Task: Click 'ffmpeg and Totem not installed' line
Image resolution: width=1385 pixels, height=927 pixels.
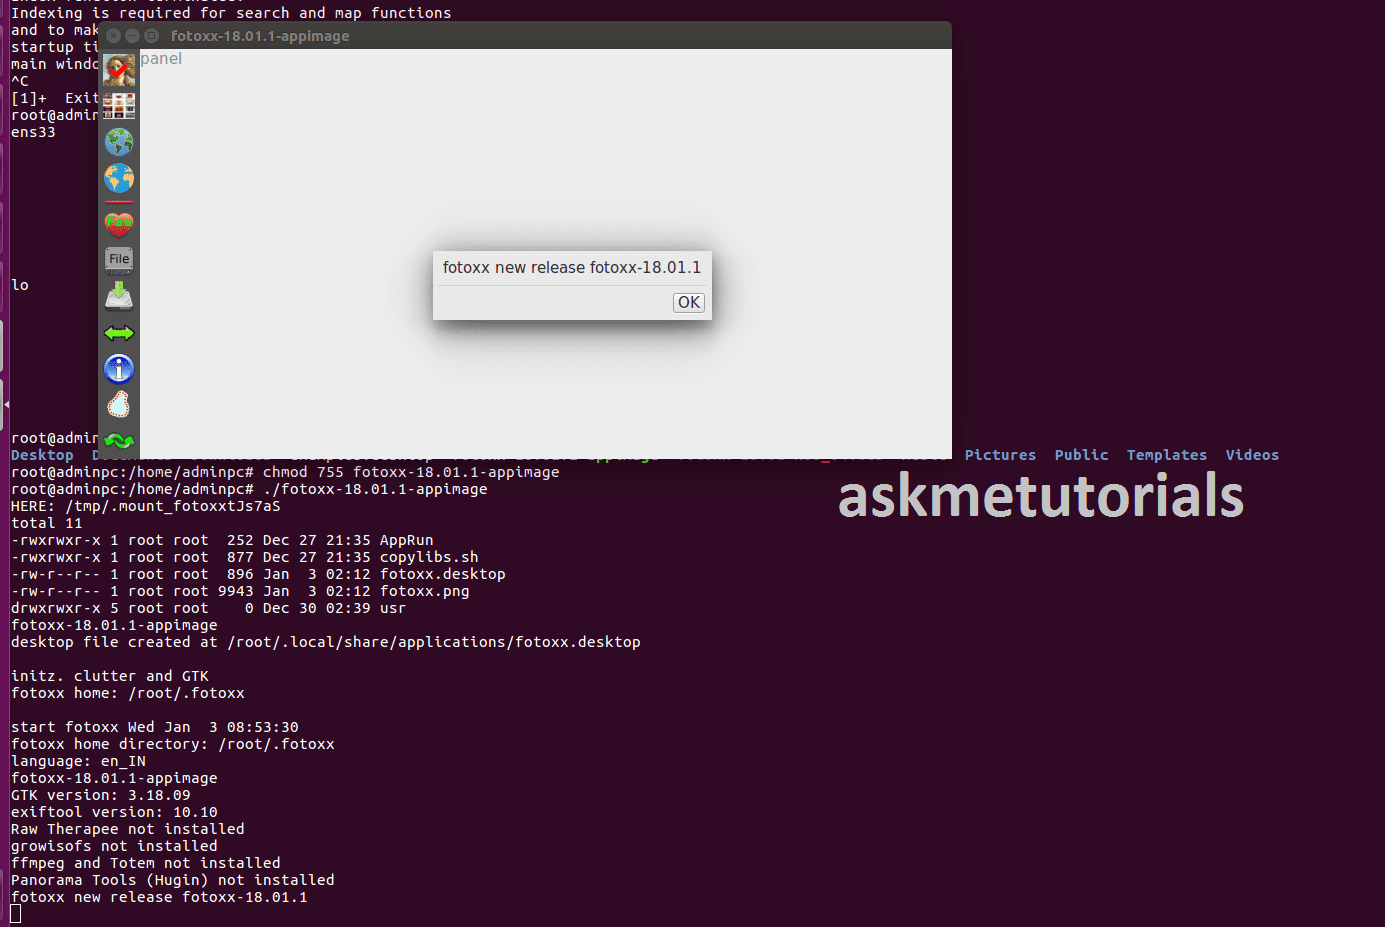Action: pos(146,863)
